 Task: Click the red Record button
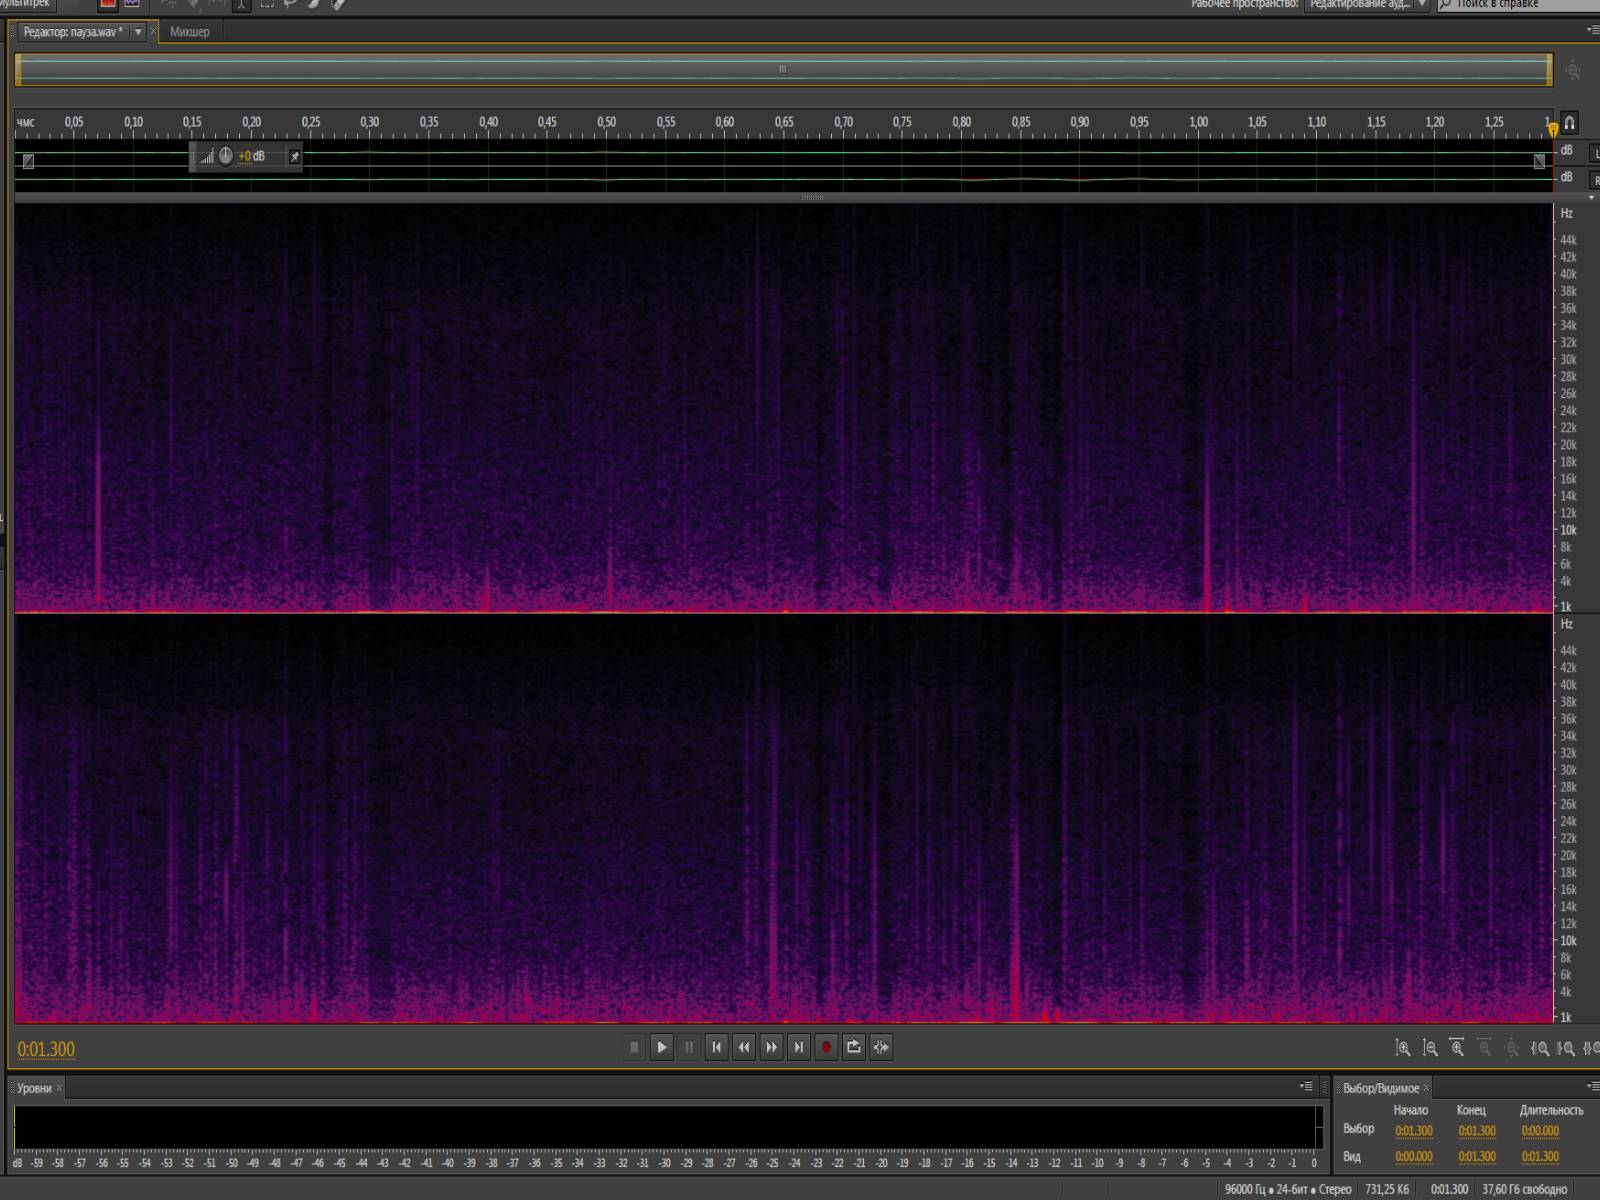826,1047
